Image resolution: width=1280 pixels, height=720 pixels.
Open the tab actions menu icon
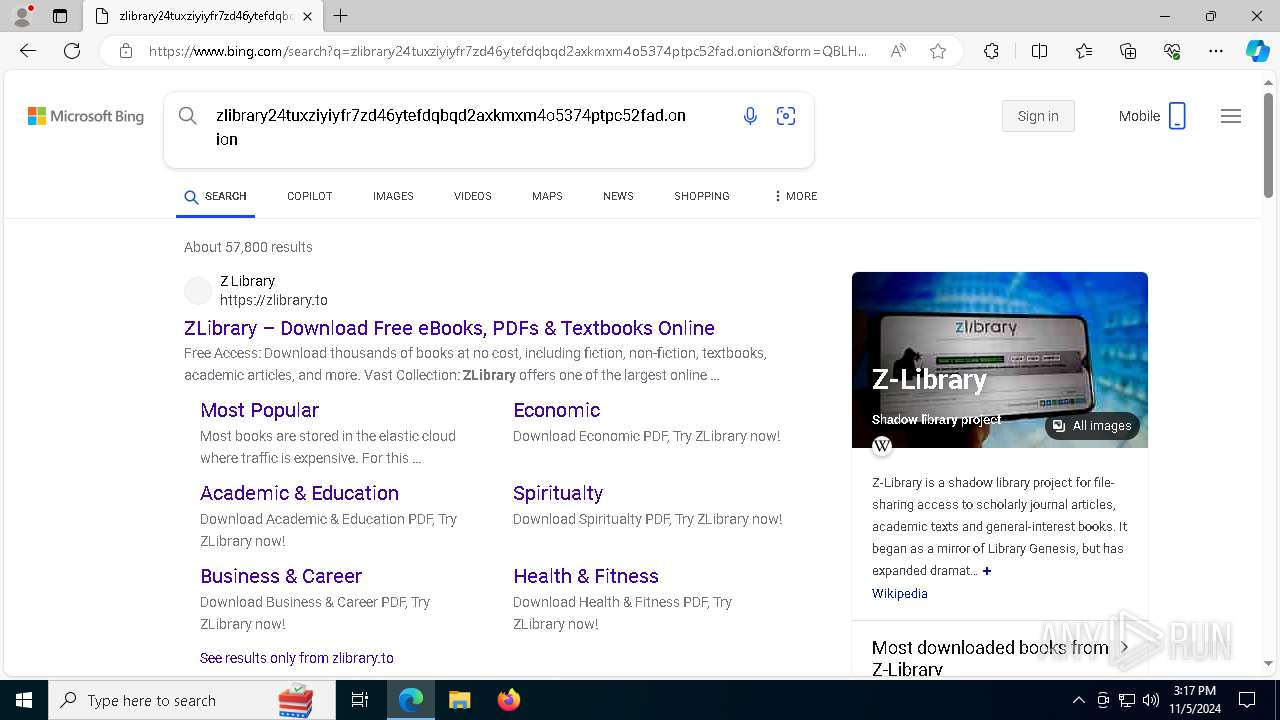click(x=60, y=16)
